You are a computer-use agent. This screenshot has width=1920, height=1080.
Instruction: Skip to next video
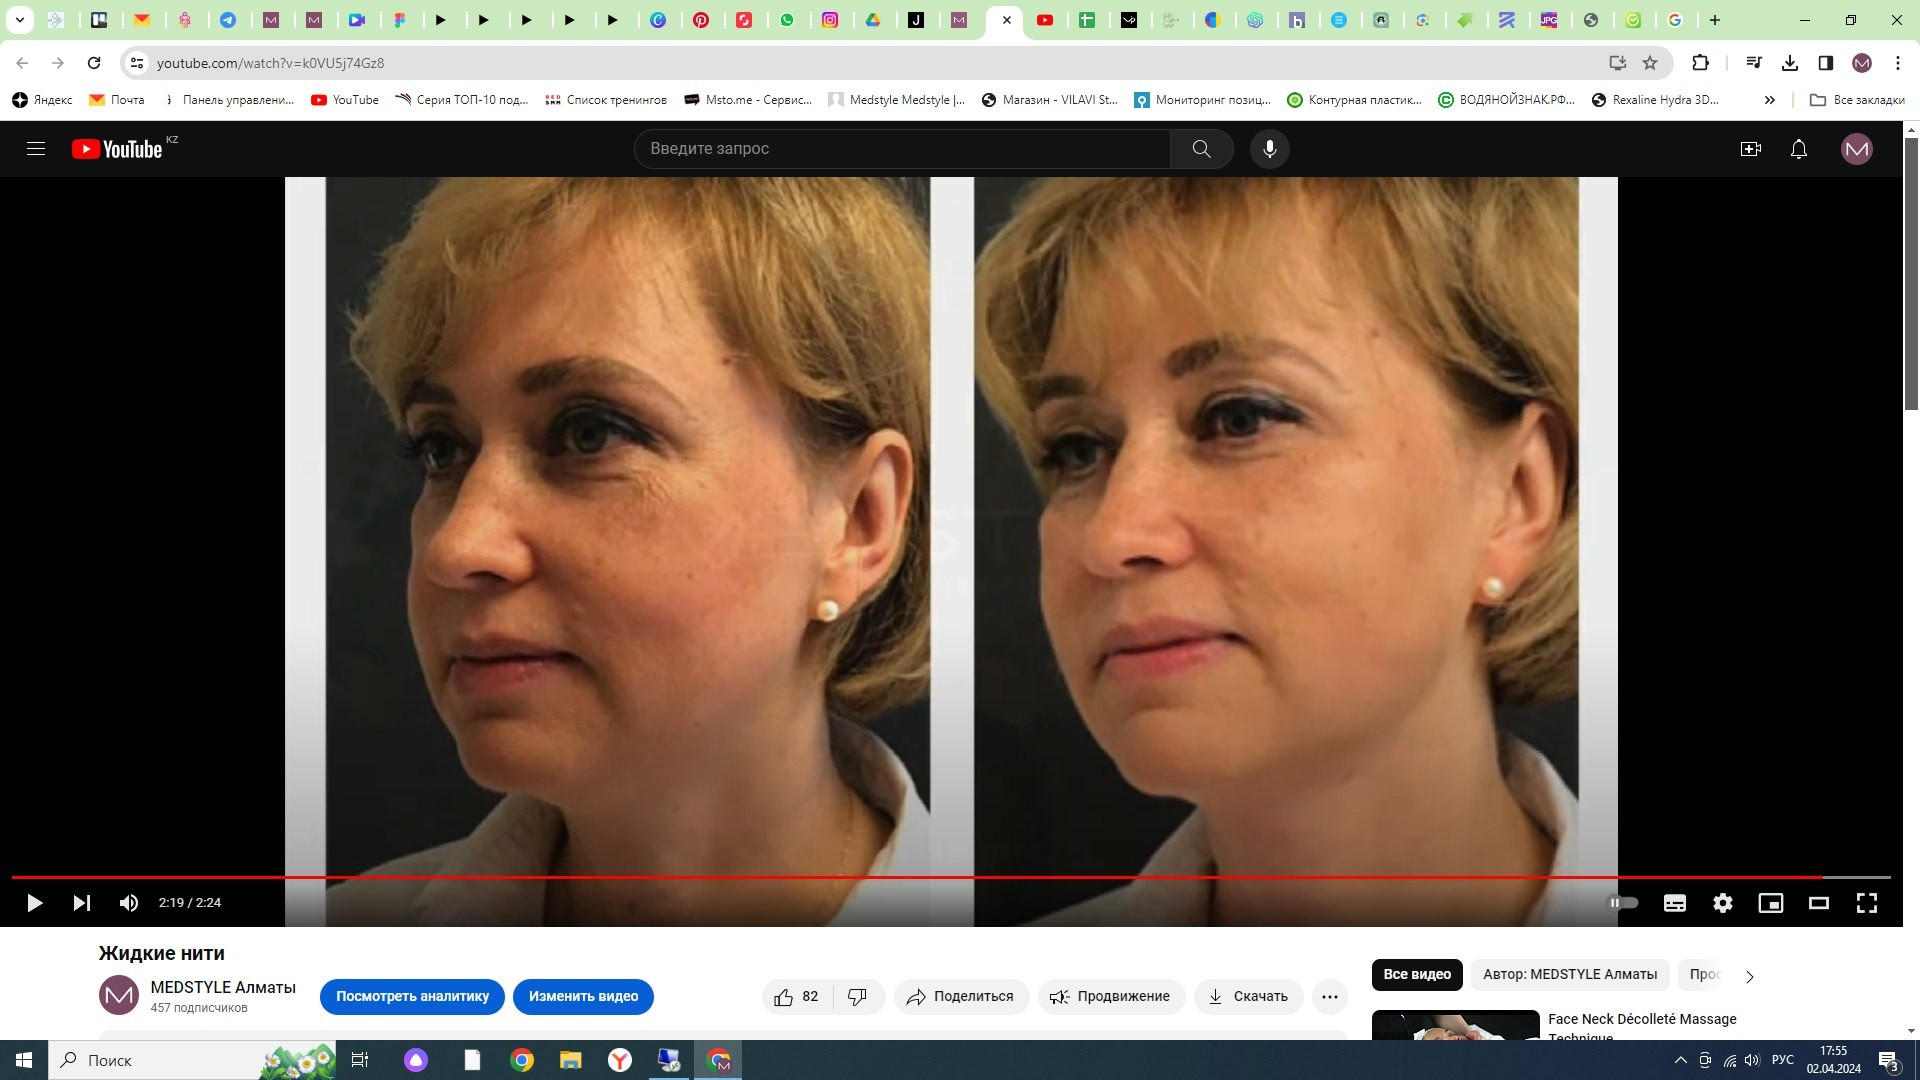pyautogui.click(x=82, y=903)
